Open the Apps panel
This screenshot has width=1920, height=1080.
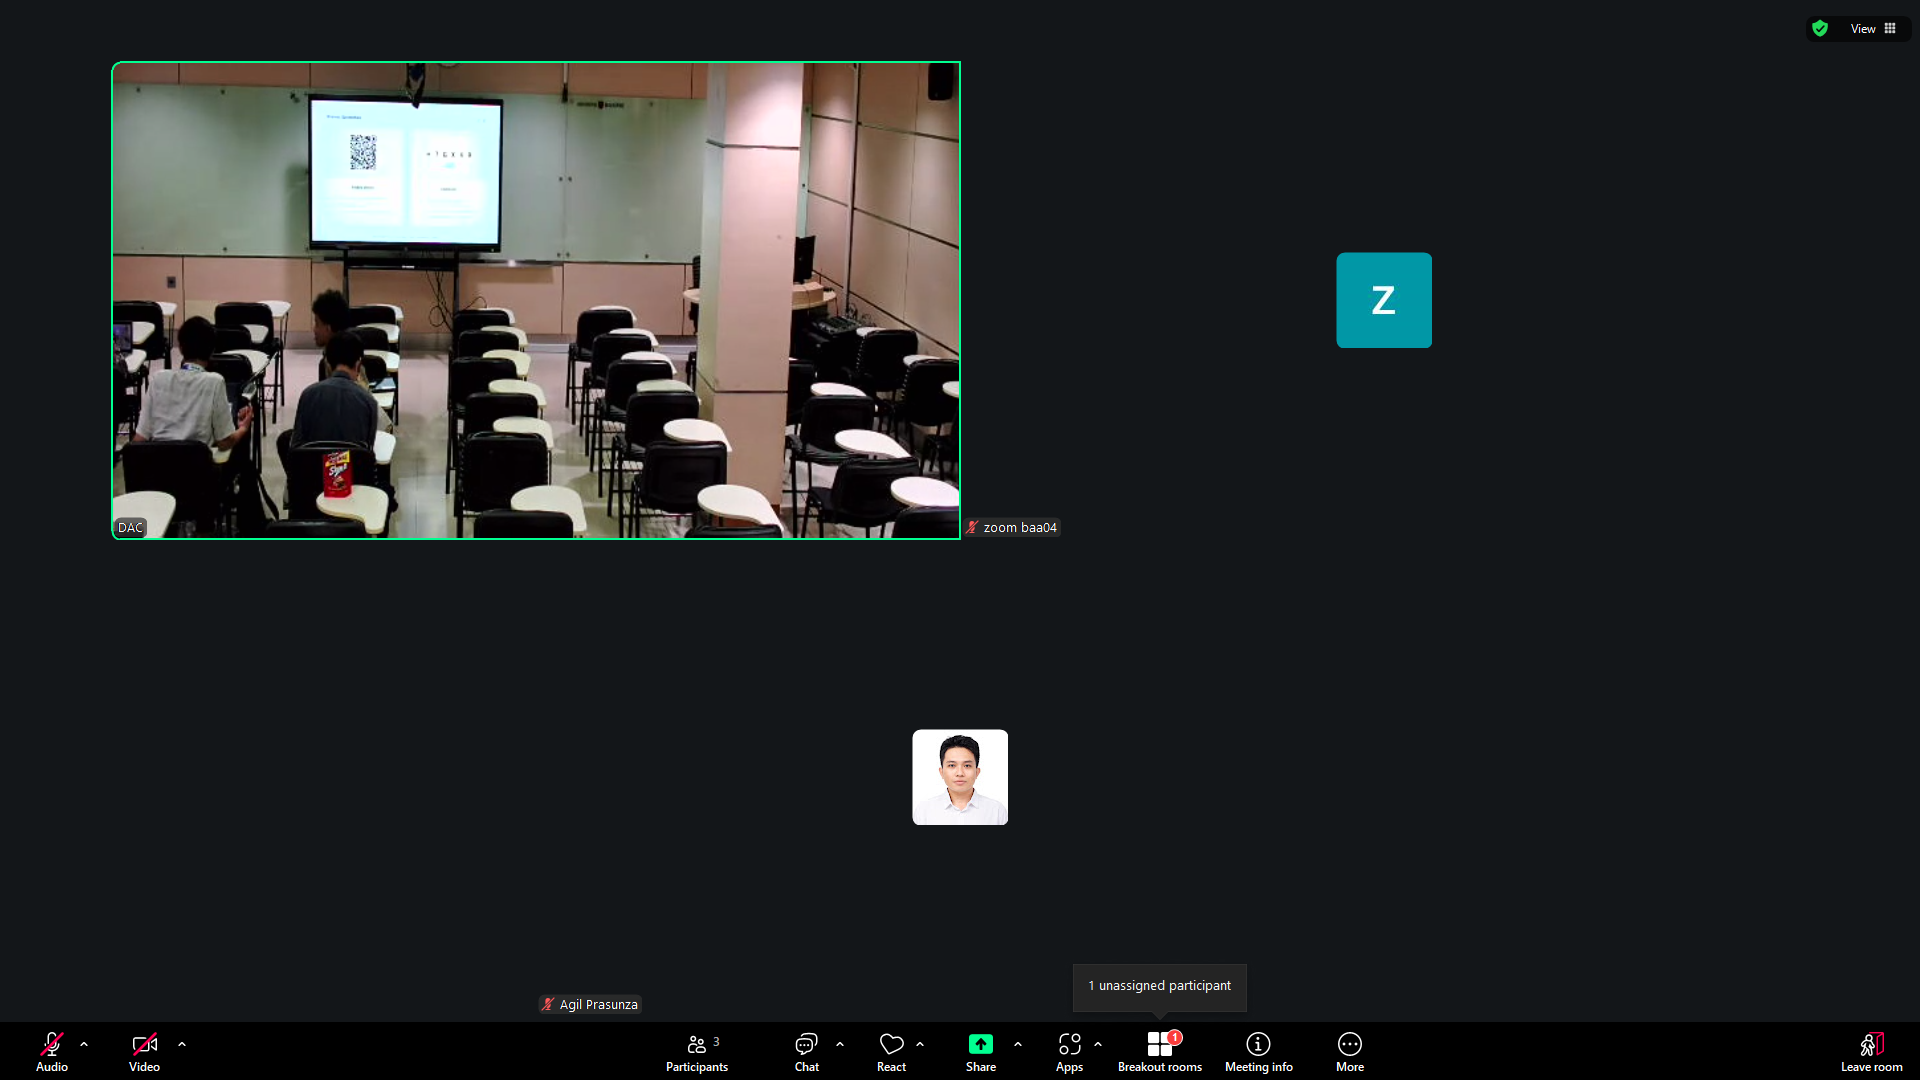click(1069, 1051)
